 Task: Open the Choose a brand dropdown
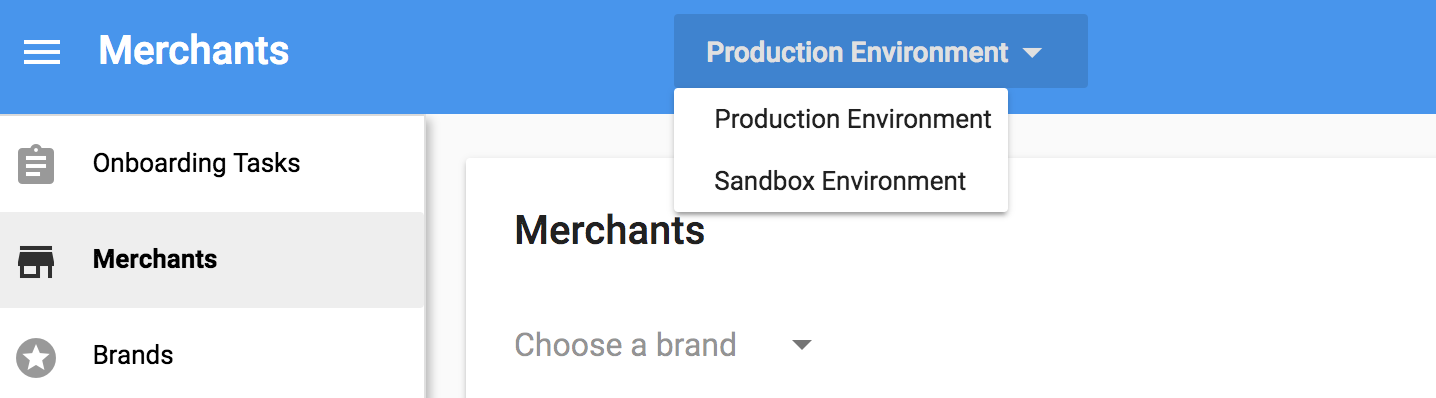(663, 345)
